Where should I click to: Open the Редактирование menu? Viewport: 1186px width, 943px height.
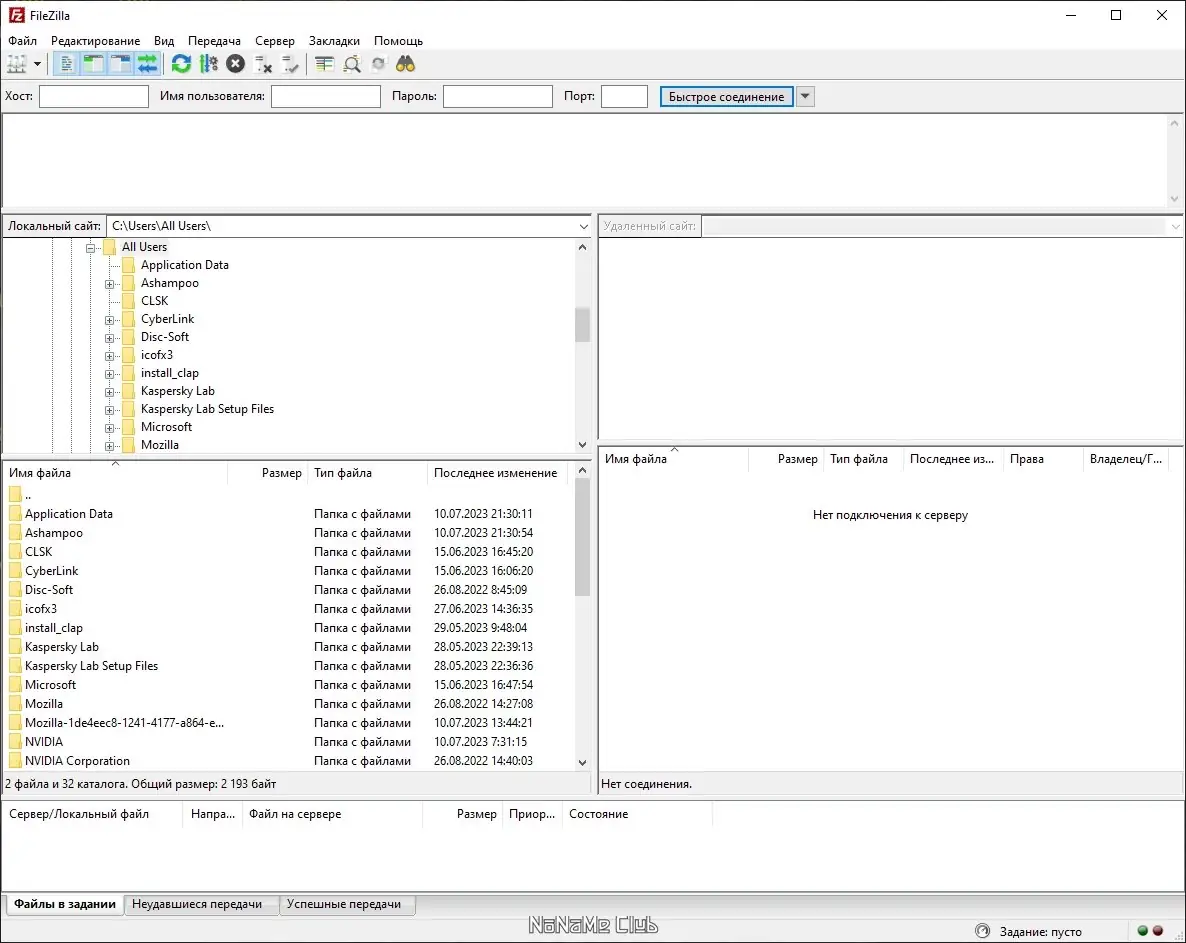click(95, 41)
